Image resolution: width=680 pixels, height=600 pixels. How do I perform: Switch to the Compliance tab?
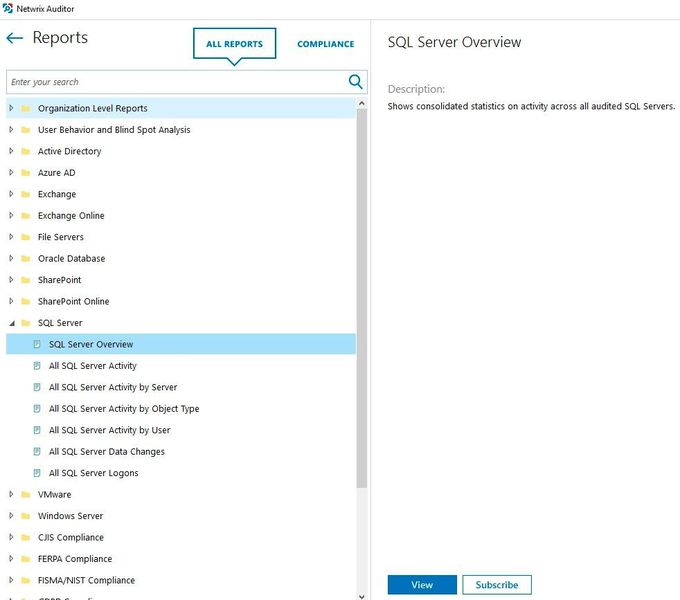point(326,44)
